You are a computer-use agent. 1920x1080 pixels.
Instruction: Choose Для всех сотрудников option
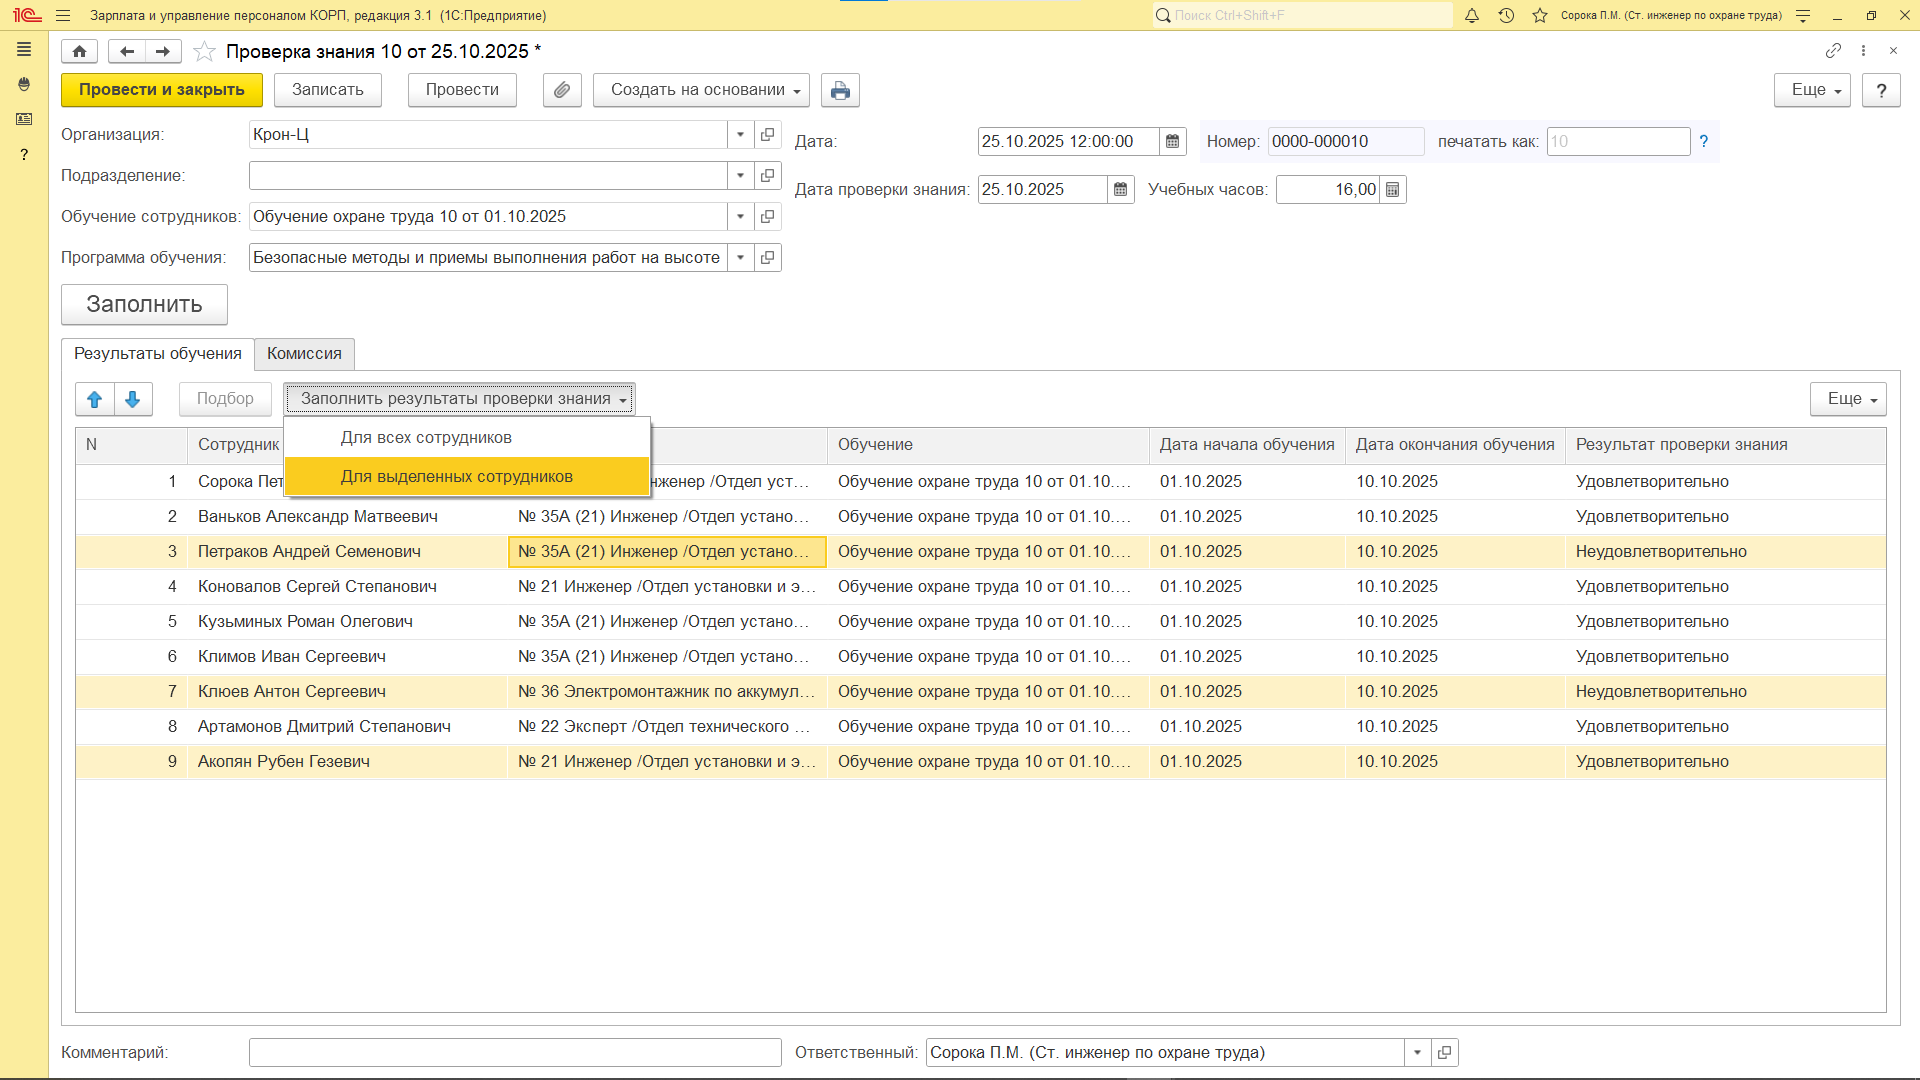click(426, 438)
